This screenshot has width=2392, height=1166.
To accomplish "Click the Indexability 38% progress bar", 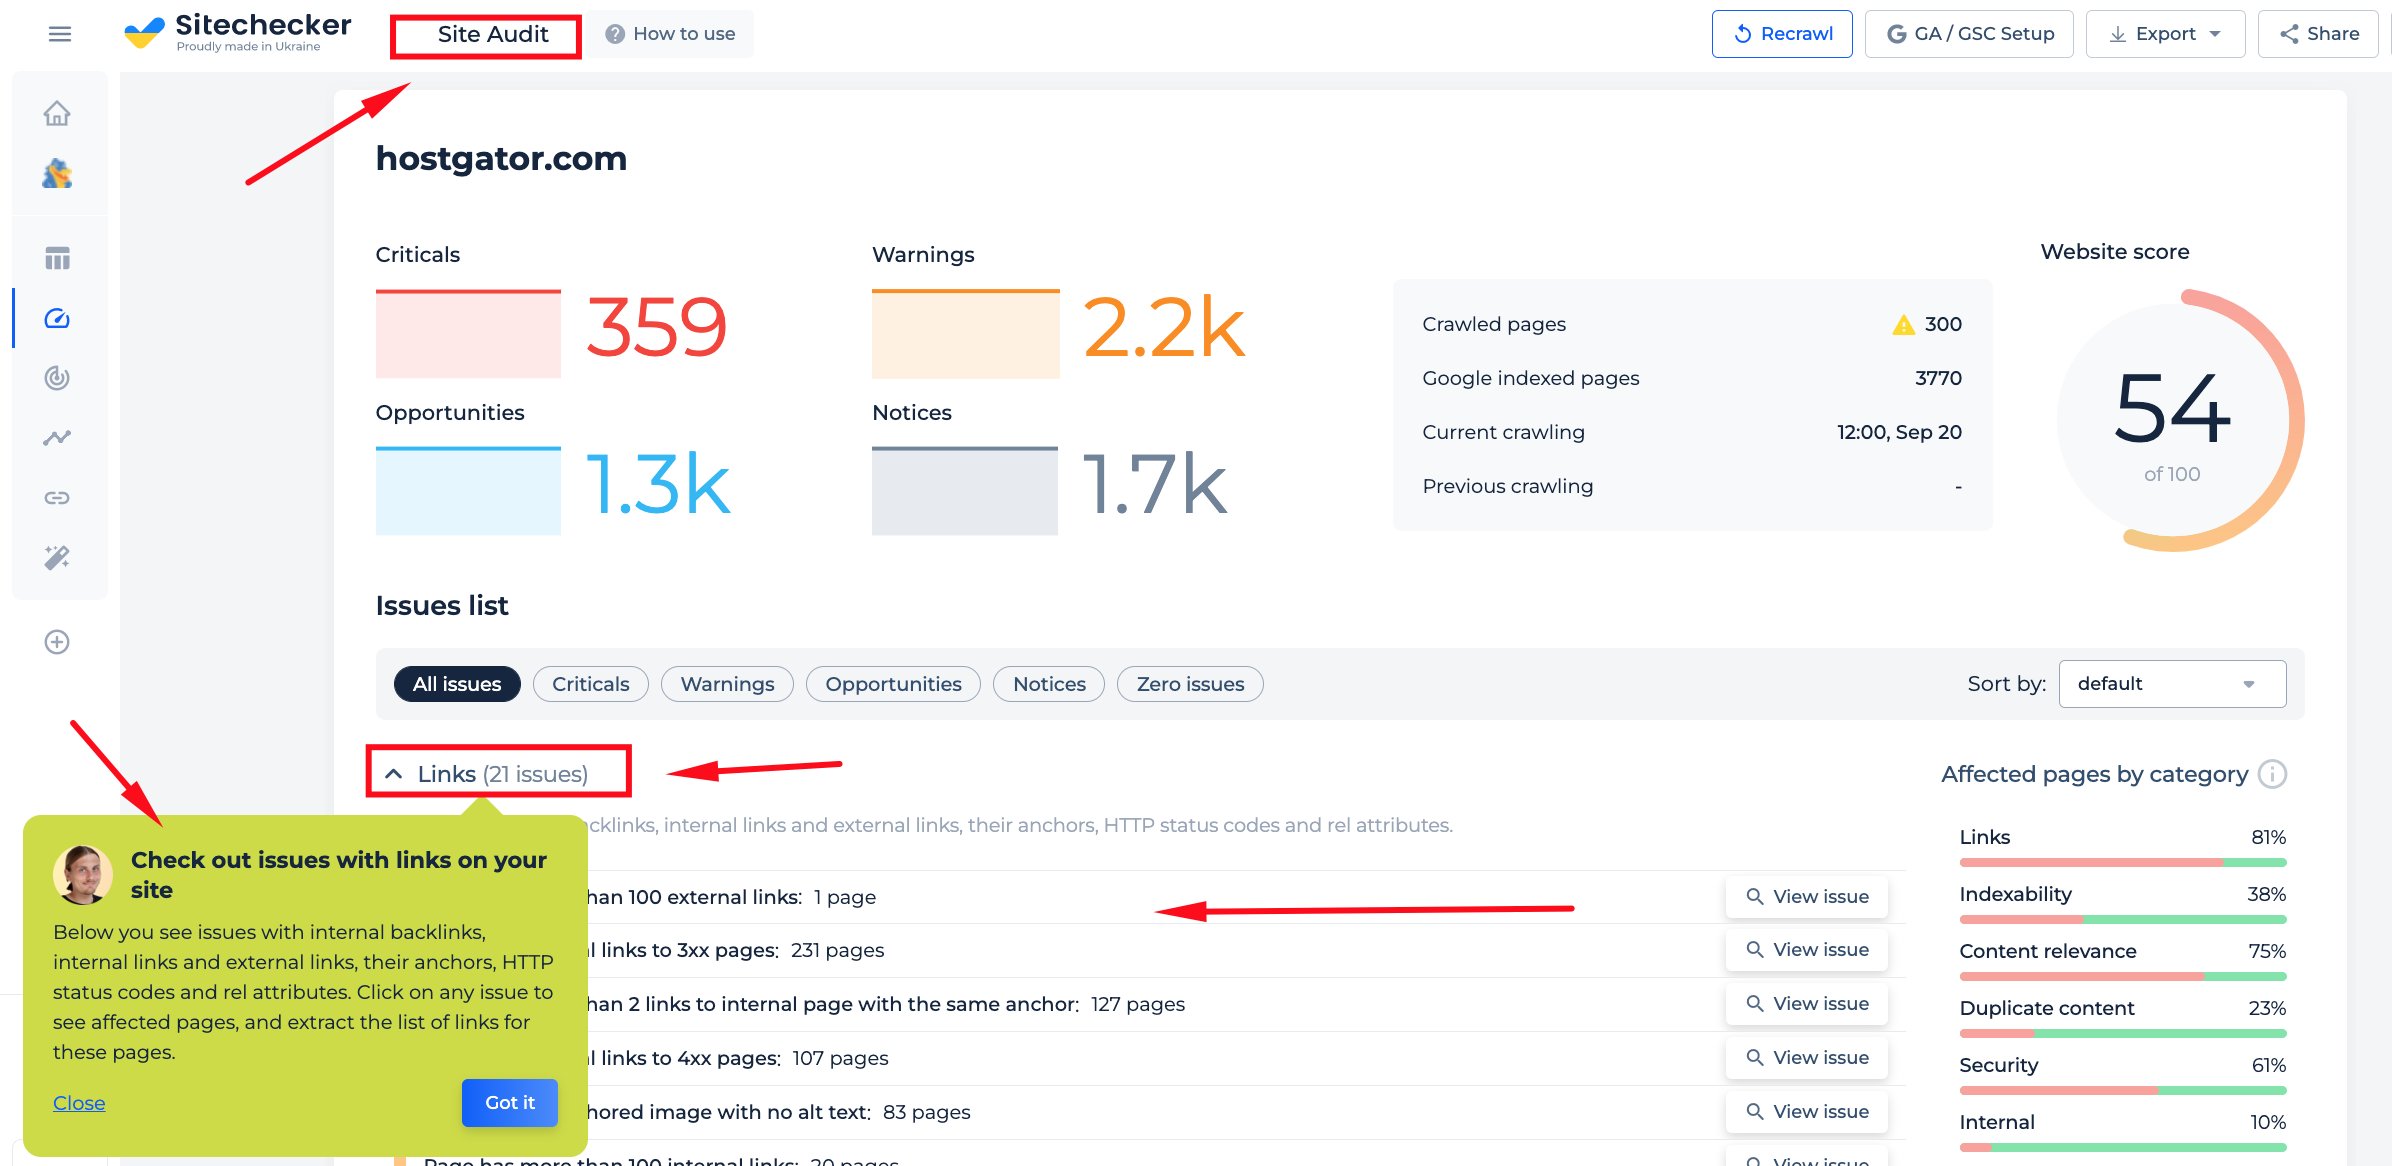I will (x=2123, y=919).
